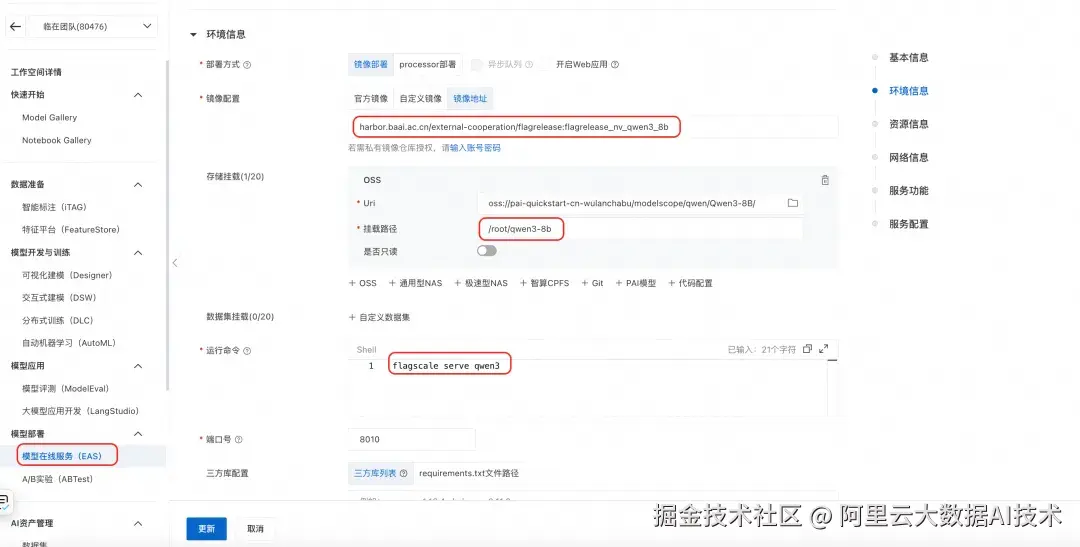
Task: Add a 极速型NAS mount
Action: (481, 283)
